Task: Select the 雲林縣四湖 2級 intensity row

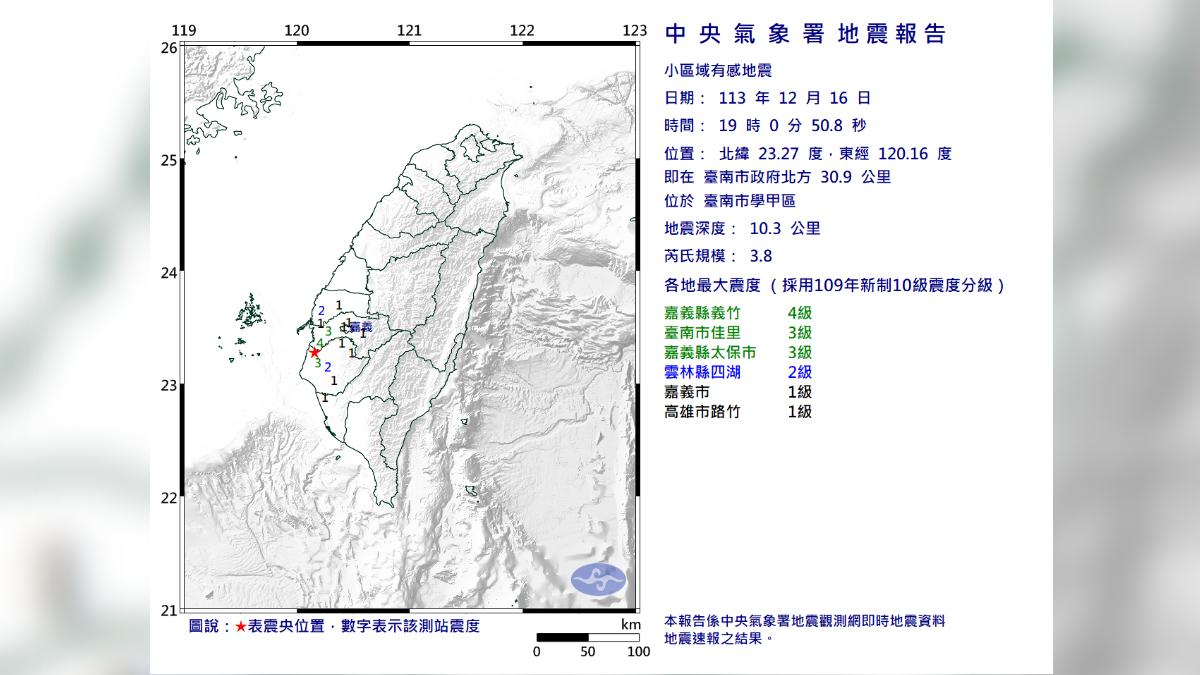Action: click(x=738, y=372)
